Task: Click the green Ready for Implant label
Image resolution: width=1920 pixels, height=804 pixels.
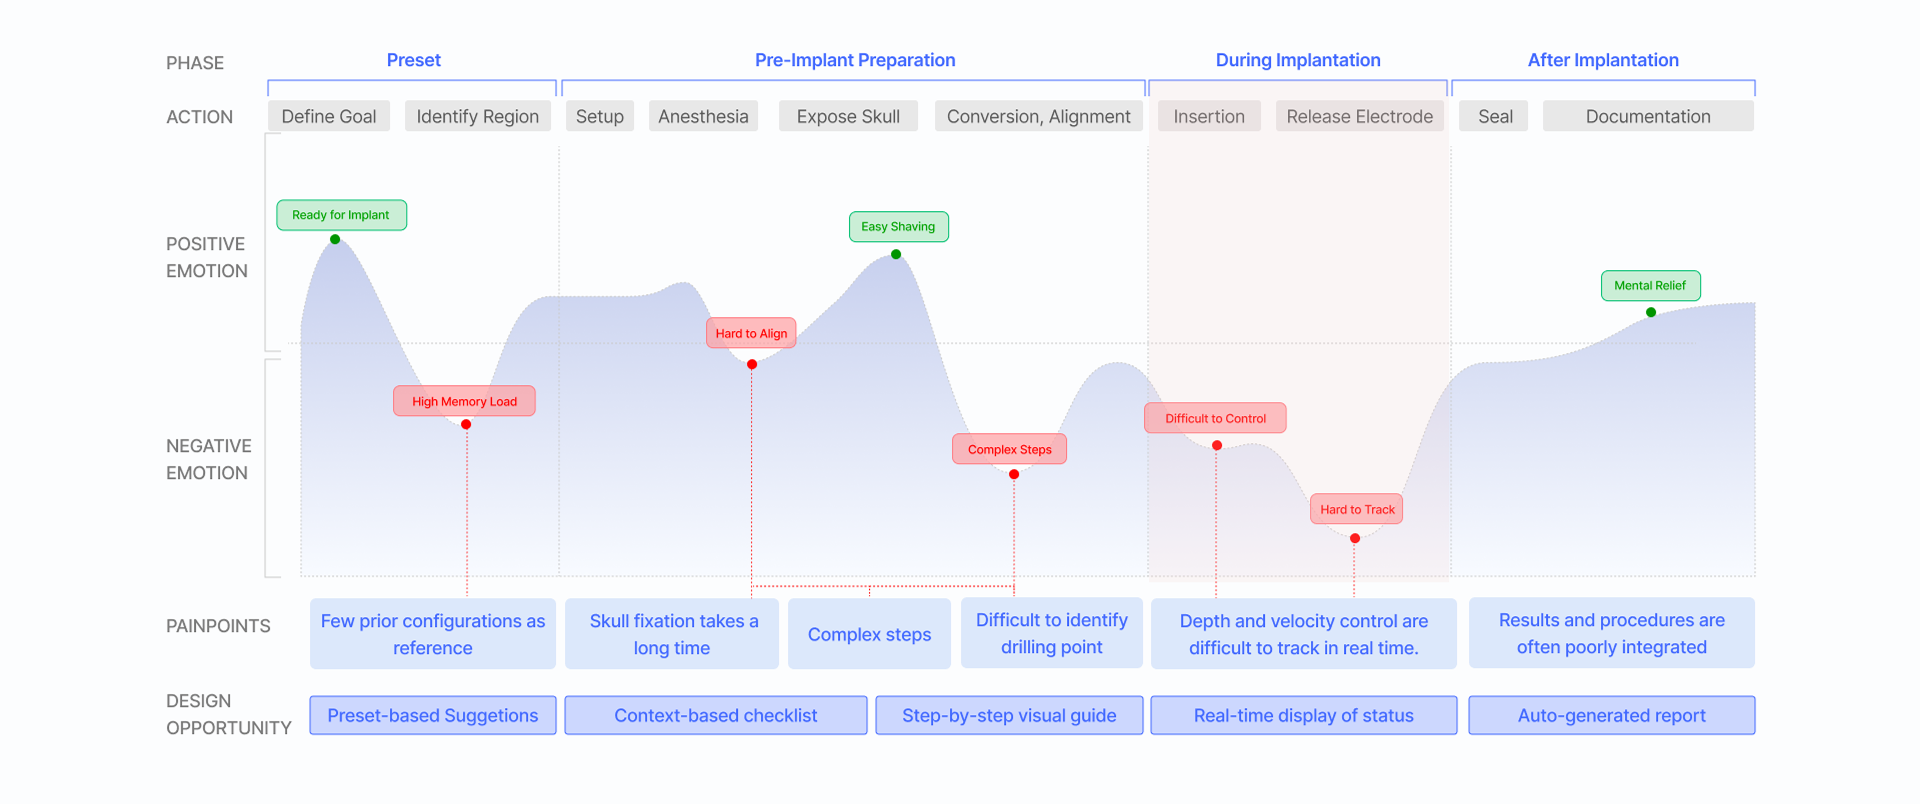Action: (341, 215)
